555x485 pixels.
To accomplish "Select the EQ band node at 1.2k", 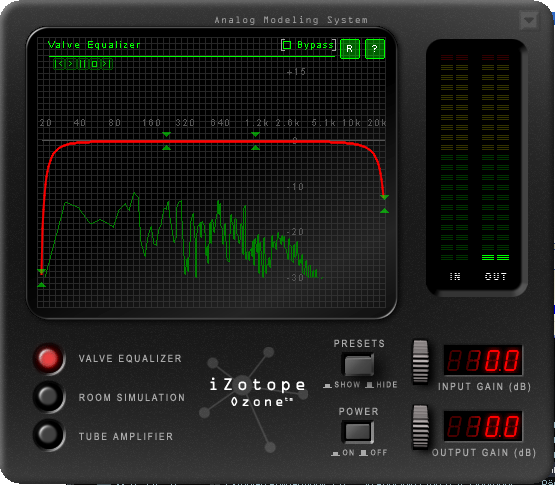I will click(256, 141).
